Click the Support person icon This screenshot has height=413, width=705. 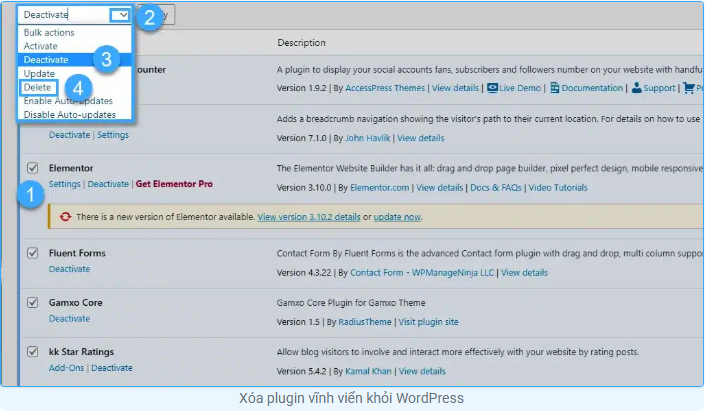point(636,88)
